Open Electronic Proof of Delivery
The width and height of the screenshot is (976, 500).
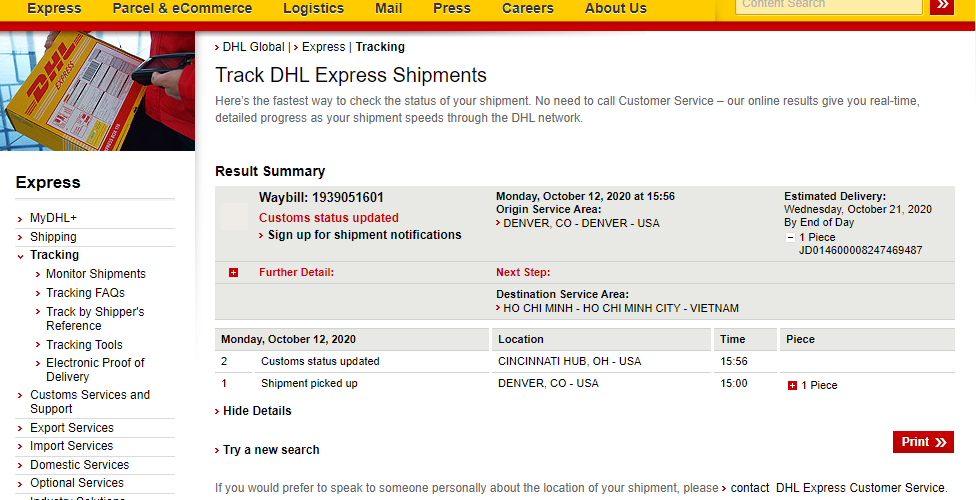95,370
